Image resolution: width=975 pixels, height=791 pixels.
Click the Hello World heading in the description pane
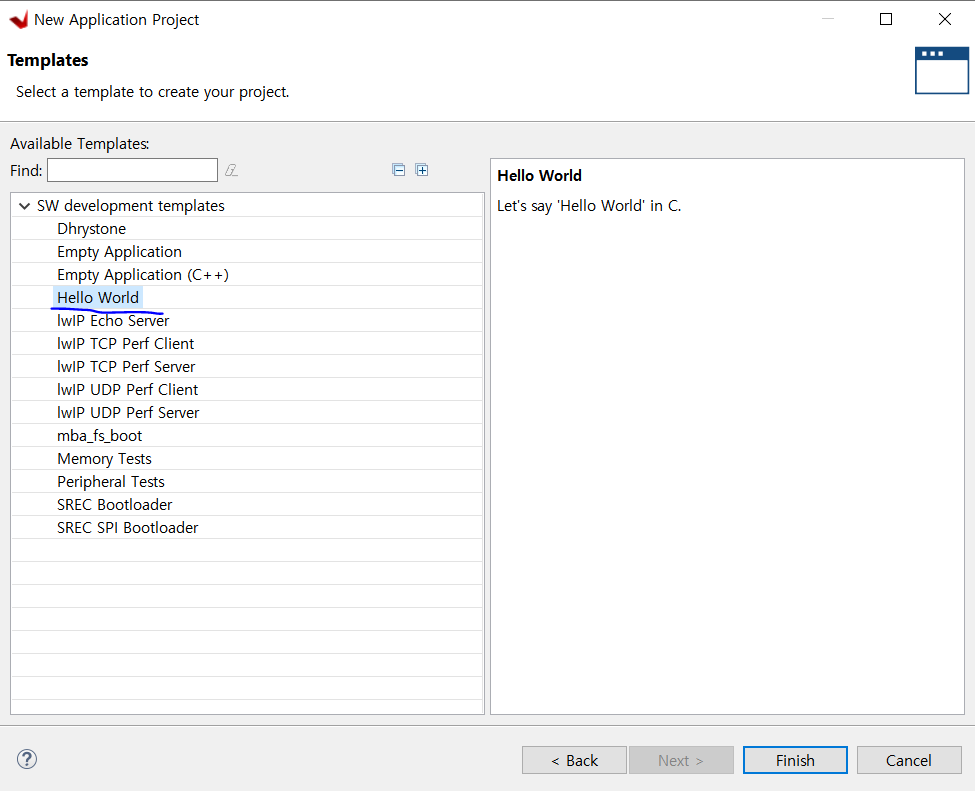point(539,176)
